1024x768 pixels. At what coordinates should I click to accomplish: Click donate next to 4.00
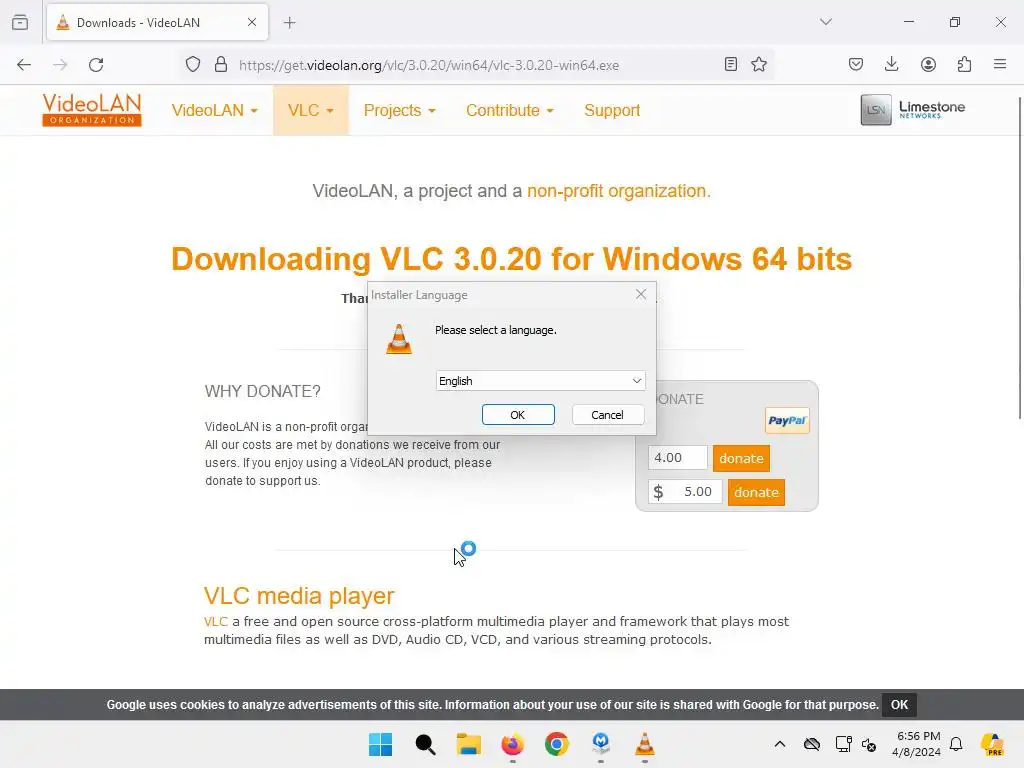click(741, 458)
